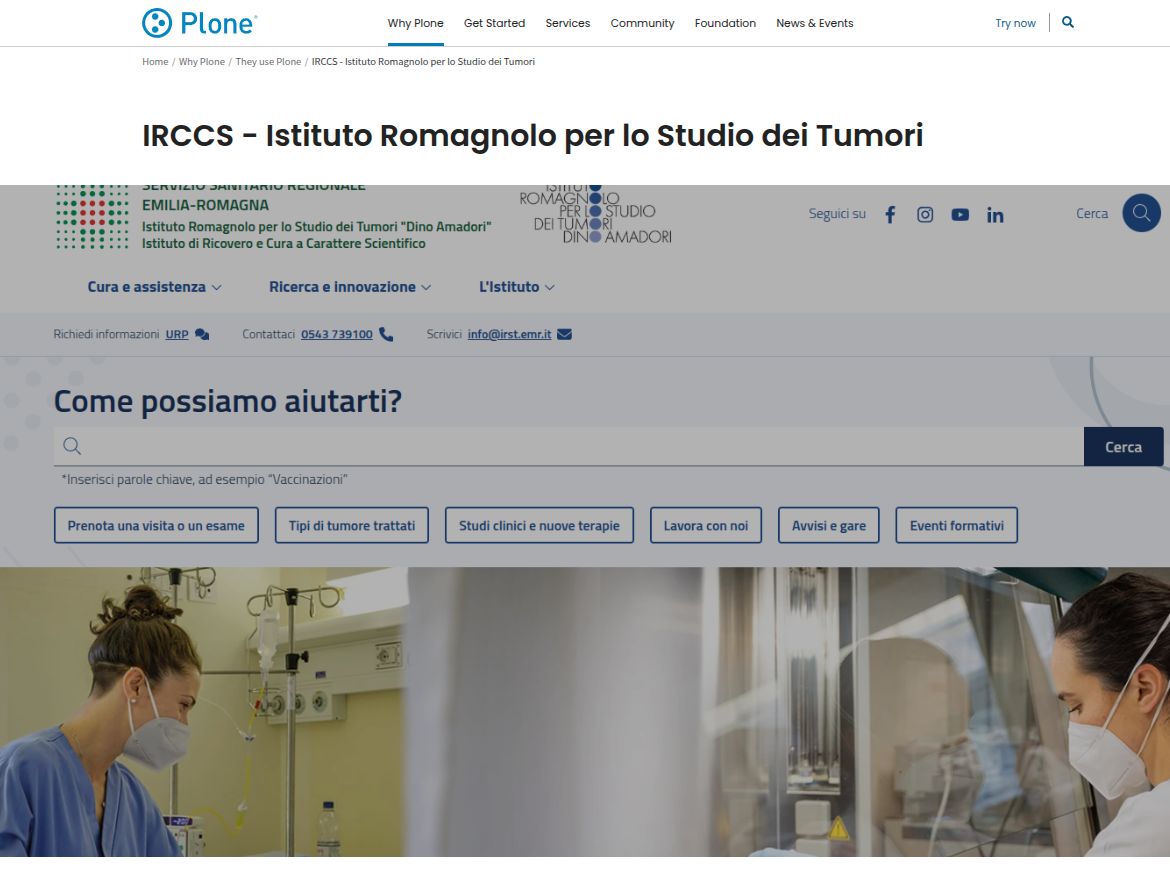This screenshot has height=888, width=1170.
Task: Open the Plone site search magnifier icon
Action: [1068, 22]
